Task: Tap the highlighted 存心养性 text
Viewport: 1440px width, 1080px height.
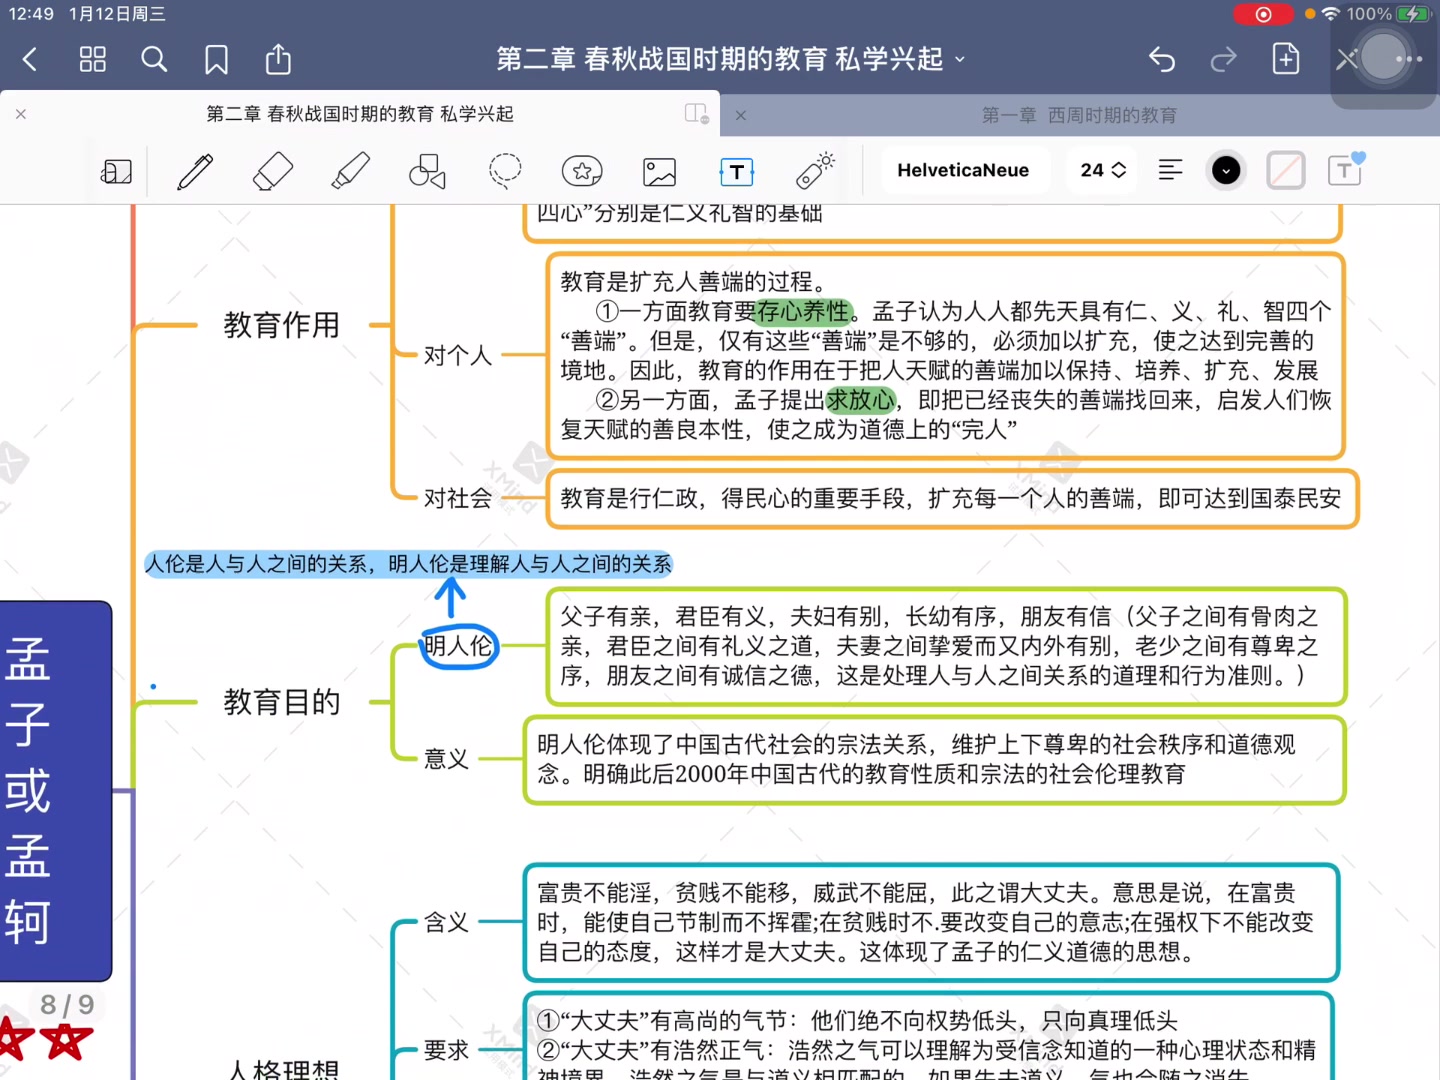Action: click(x=803, y=312)
